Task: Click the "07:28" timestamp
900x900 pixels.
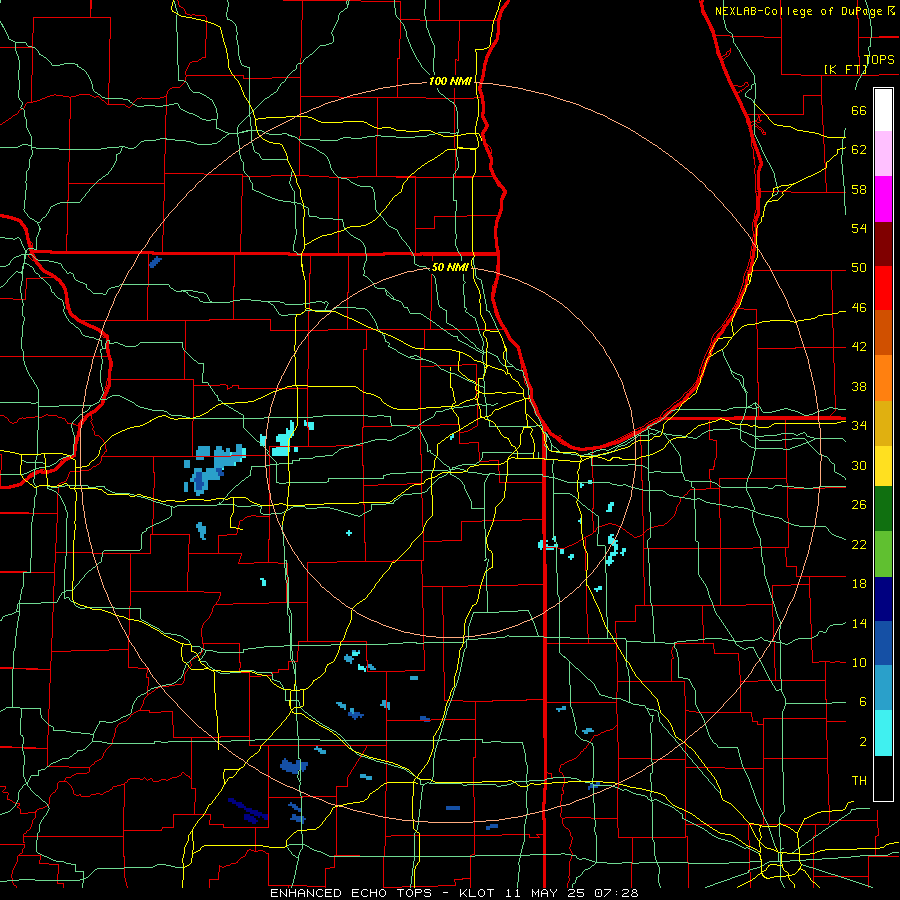Action: click(x=616, y=893)
